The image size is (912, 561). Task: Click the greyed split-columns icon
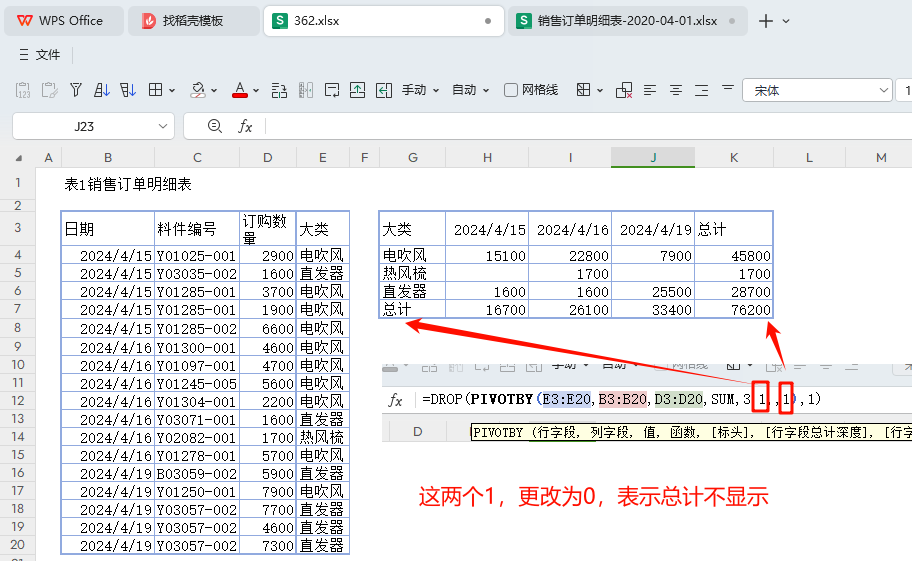pos(306,90)
